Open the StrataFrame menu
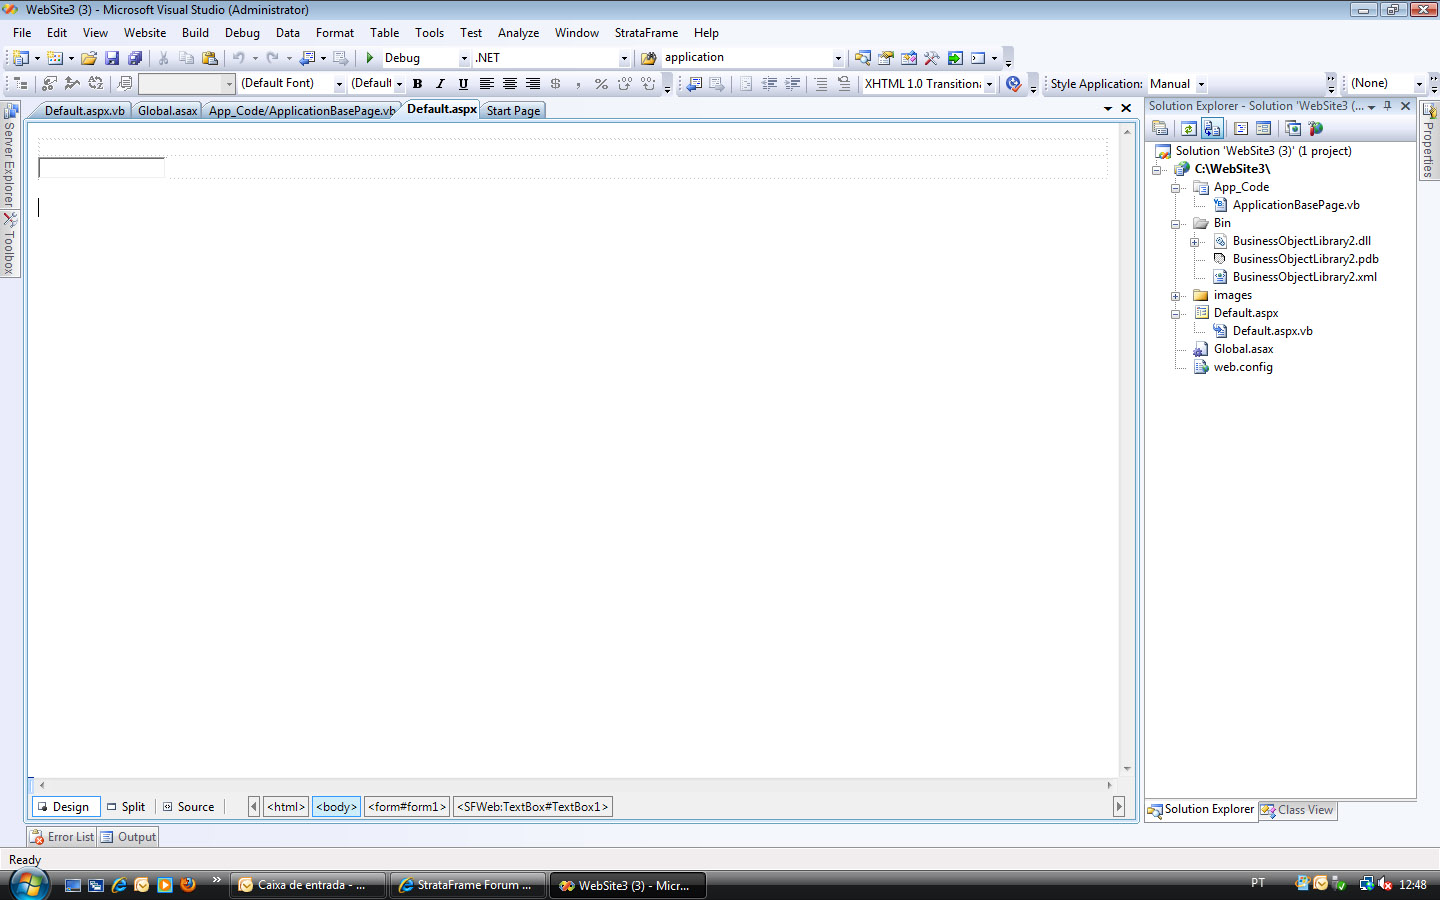 [645, 33]
